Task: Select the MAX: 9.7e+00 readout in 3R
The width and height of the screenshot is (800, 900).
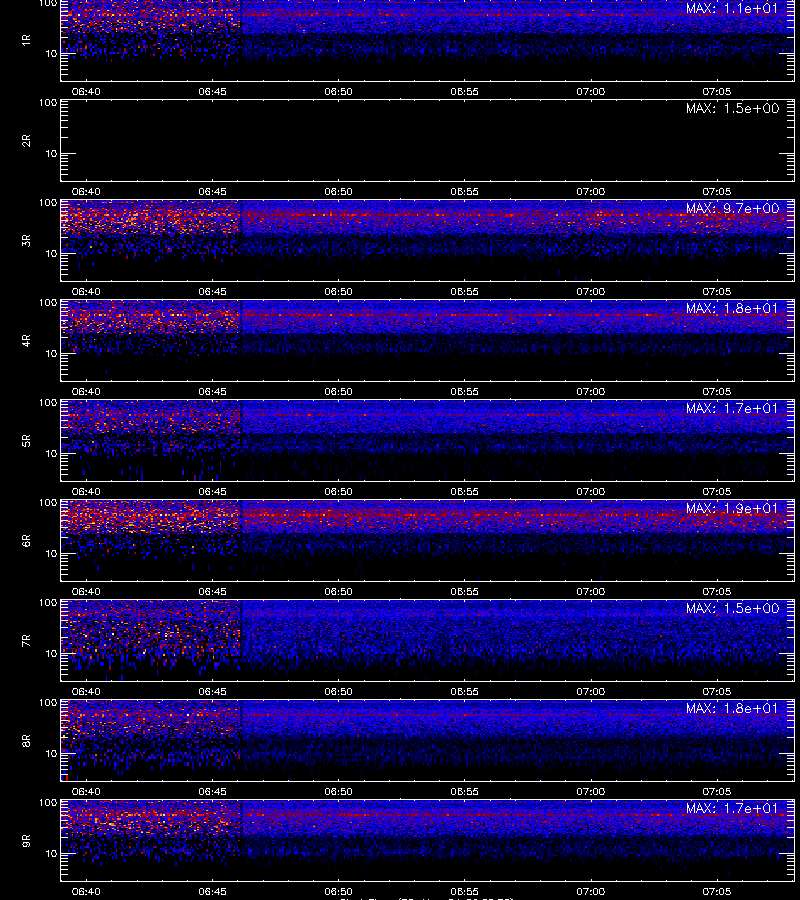Action: tap(732, 208)
